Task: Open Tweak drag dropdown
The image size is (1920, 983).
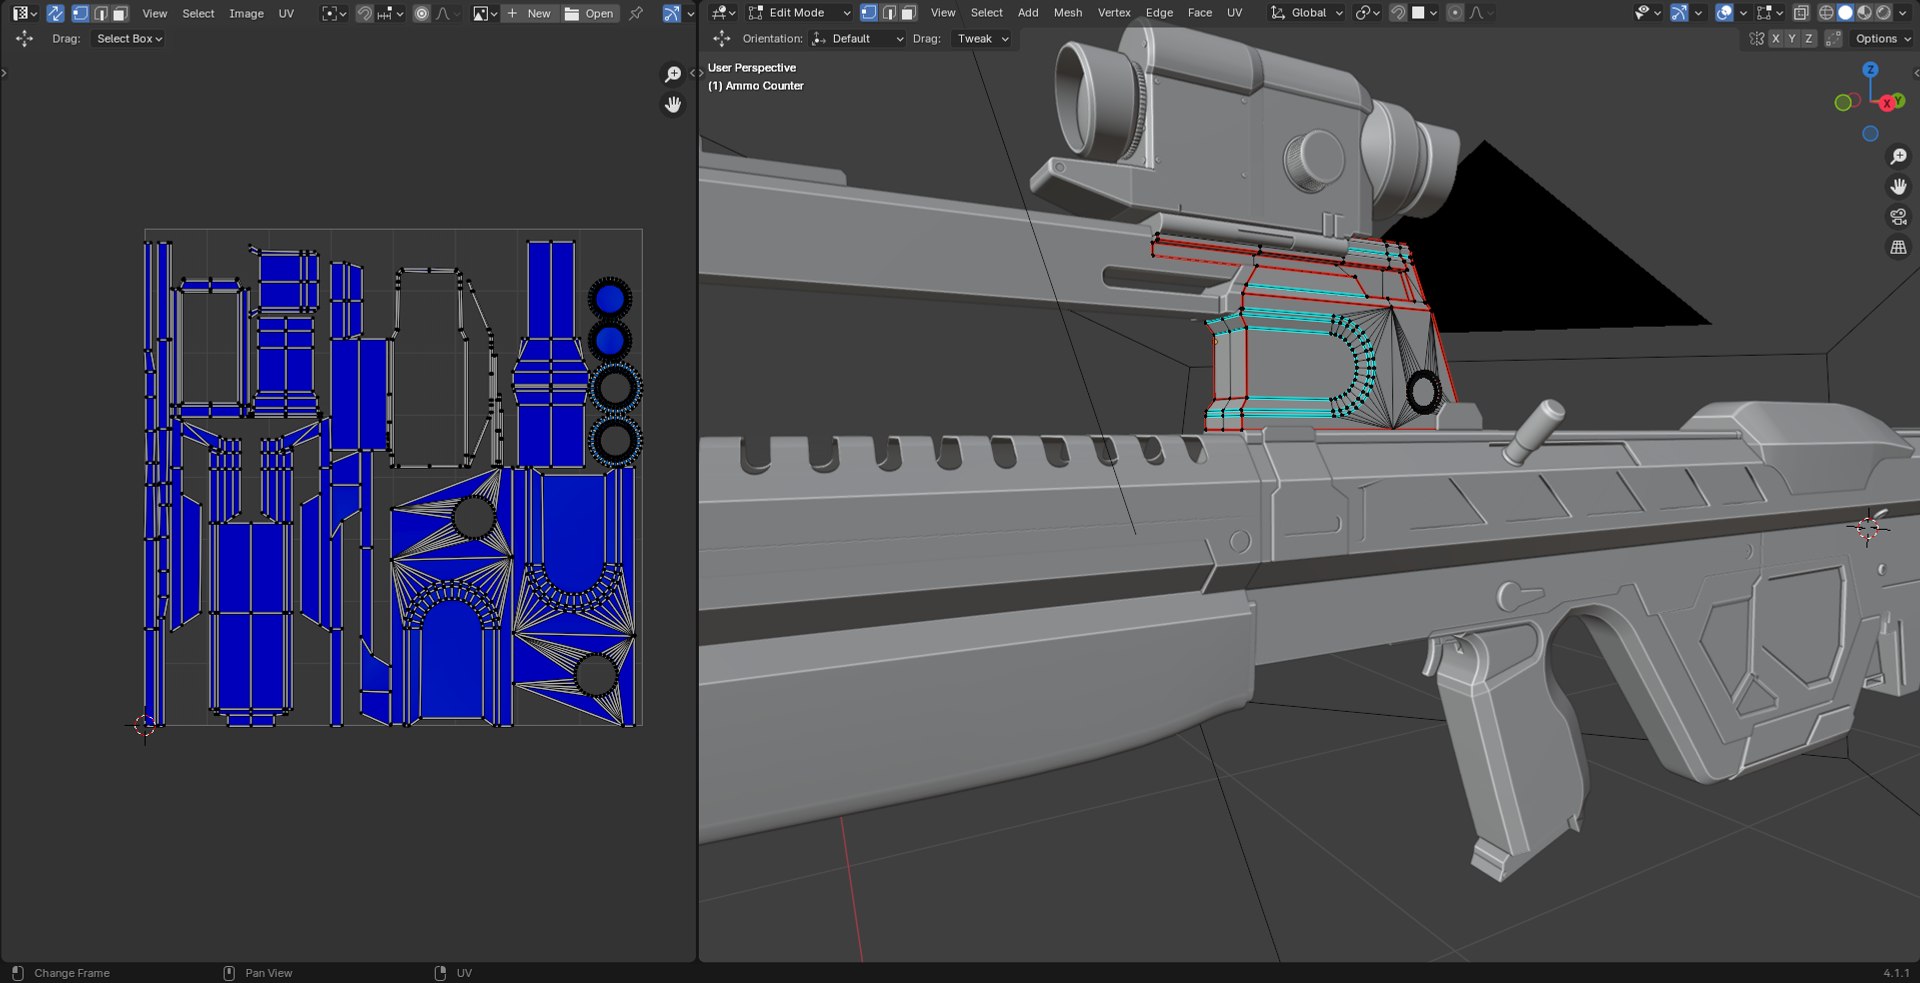Action: click(x=982, y=38)
